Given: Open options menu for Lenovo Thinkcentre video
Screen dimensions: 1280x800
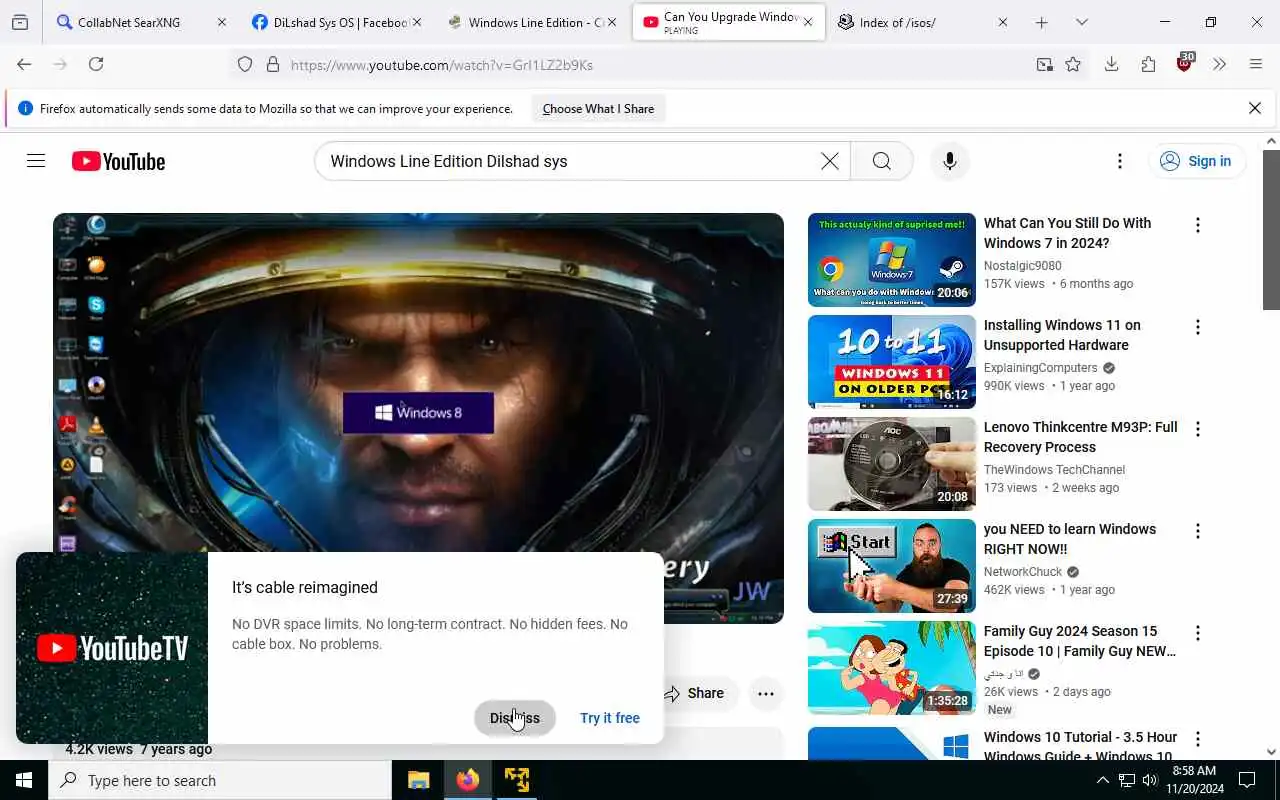Looking at the screenshot, I should pyautogui.click(x=1198, y=429).
